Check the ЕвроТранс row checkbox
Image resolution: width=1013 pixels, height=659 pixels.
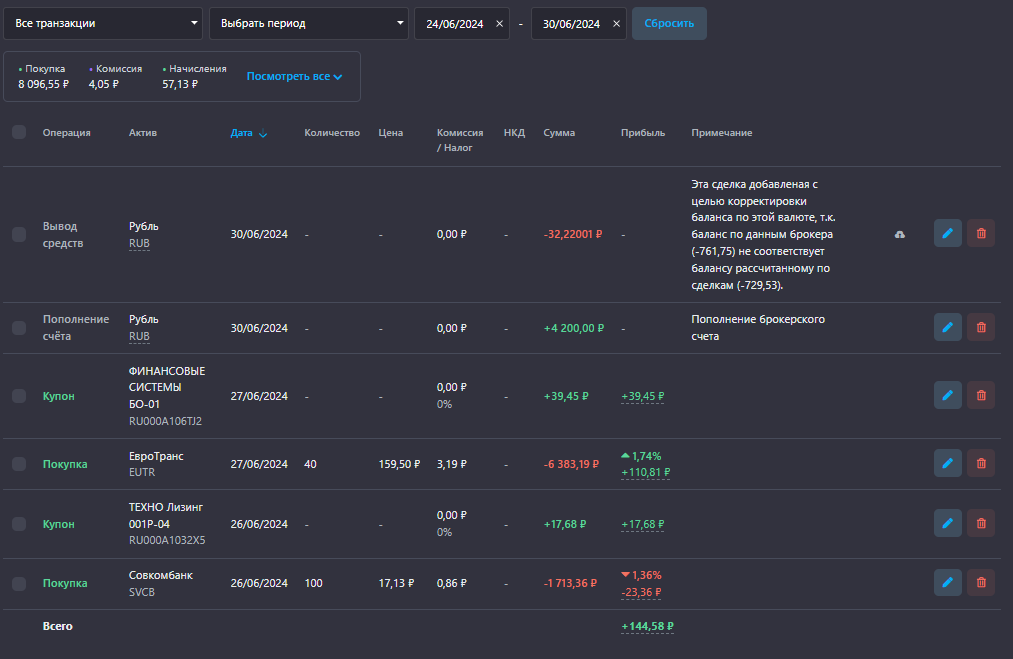tap(19, 464)
